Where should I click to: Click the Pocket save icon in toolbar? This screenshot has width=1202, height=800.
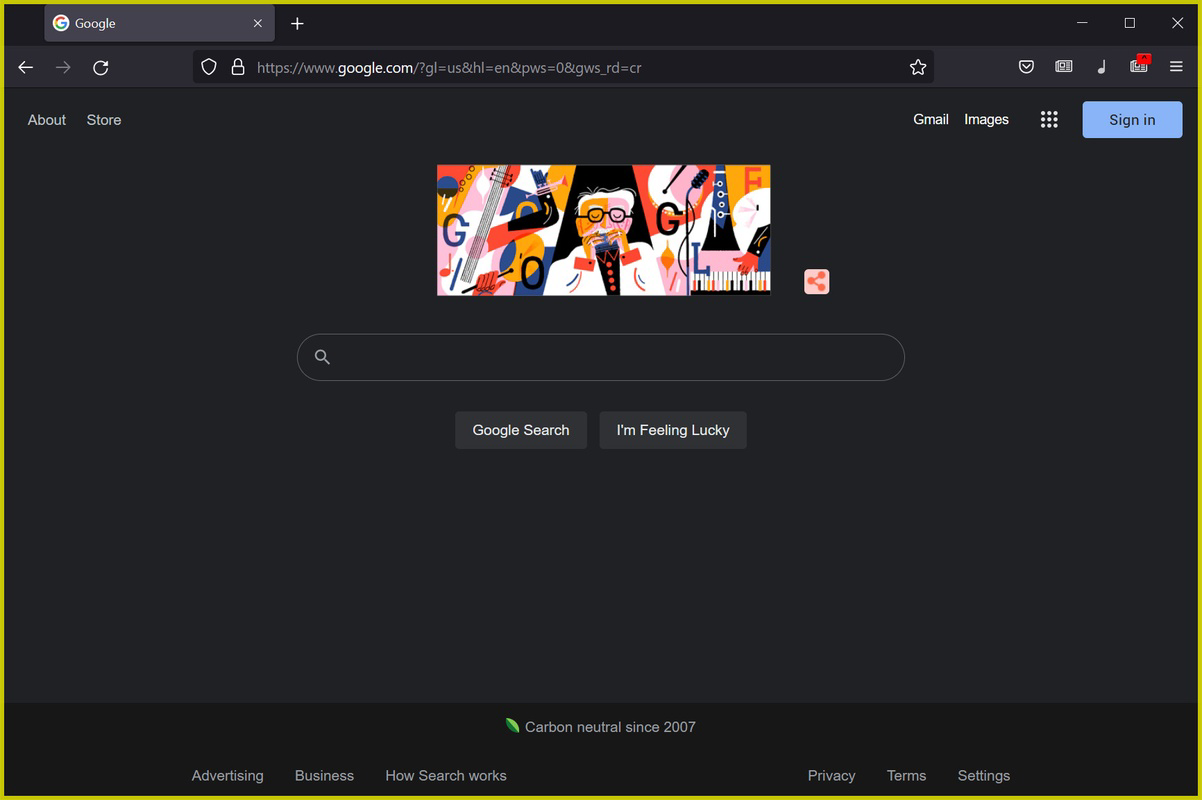(1026, 66)
